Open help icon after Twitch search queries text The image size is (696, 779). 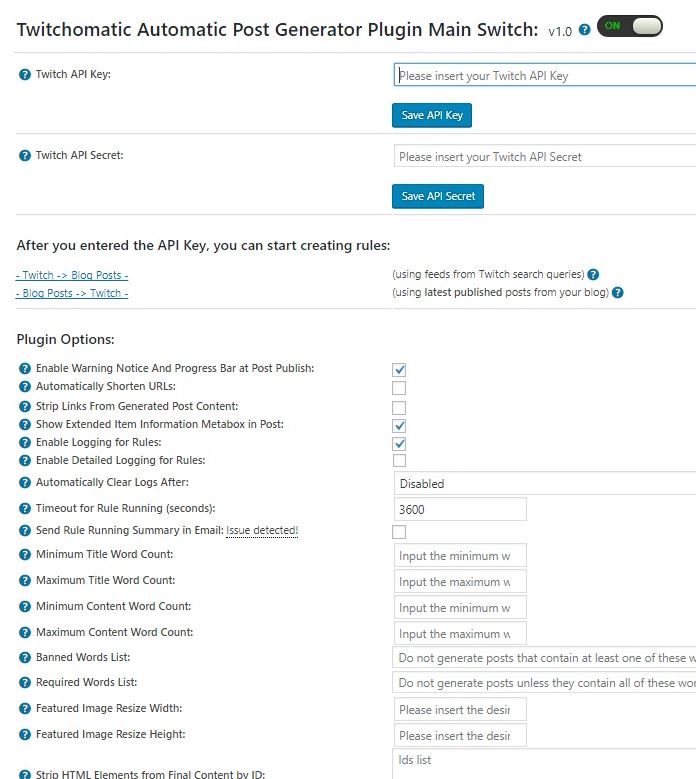coord(593,275)
